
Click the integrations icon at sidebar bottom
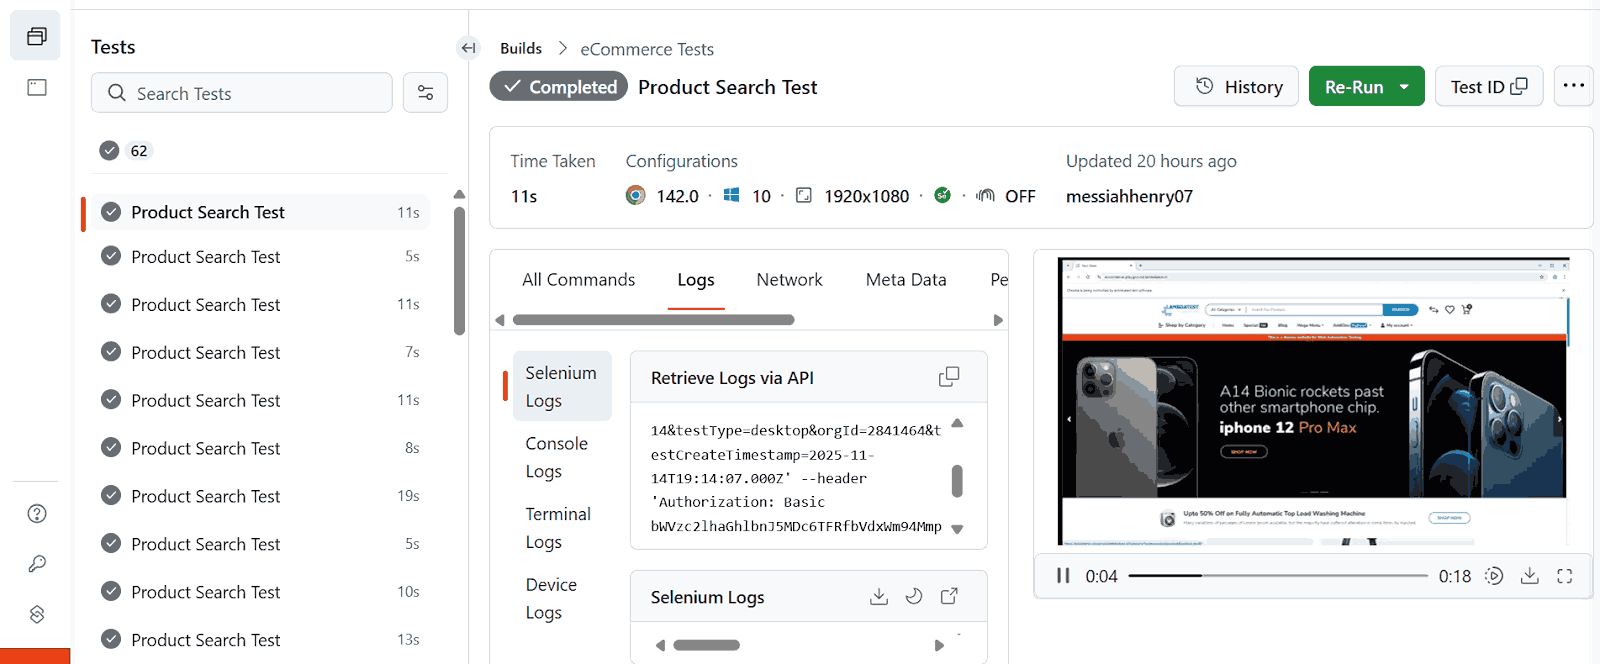pos(37,614)
